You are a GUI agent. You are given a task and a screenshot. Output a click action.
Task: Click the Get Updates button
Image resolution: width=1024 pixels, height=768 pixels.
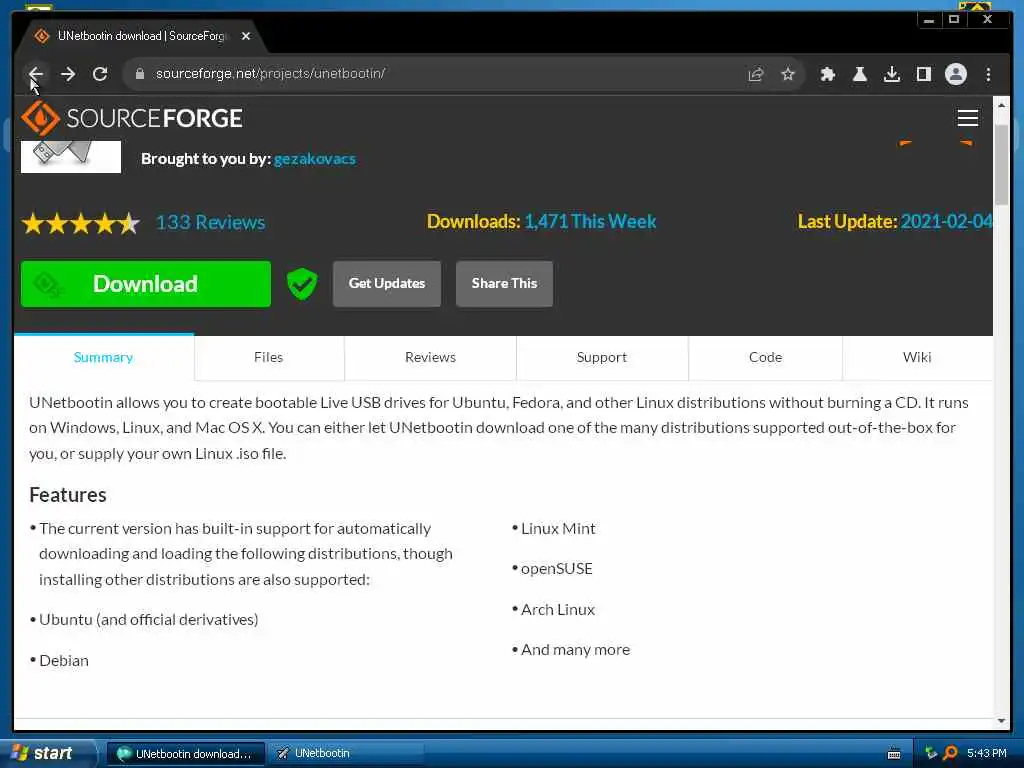[x=387, y=283]
